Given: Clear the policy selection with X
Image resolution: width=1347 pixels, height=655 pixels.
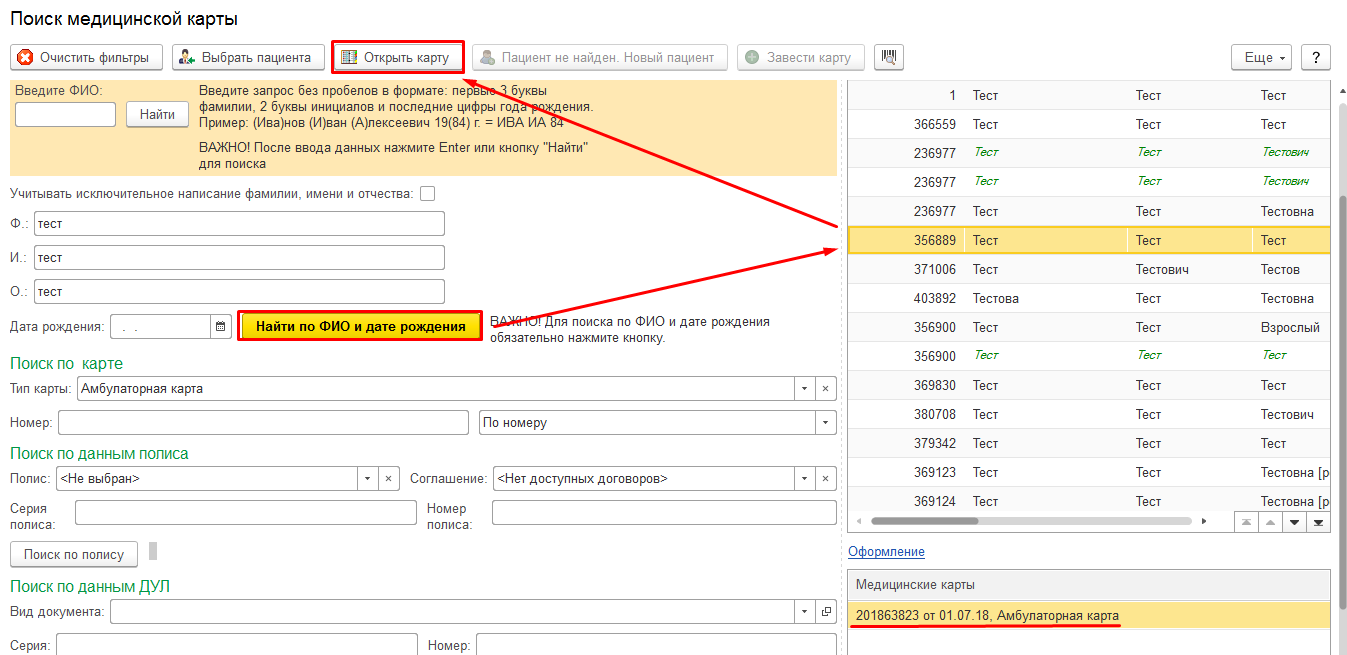Looking at the screenshot, I should tap(389, 479).
